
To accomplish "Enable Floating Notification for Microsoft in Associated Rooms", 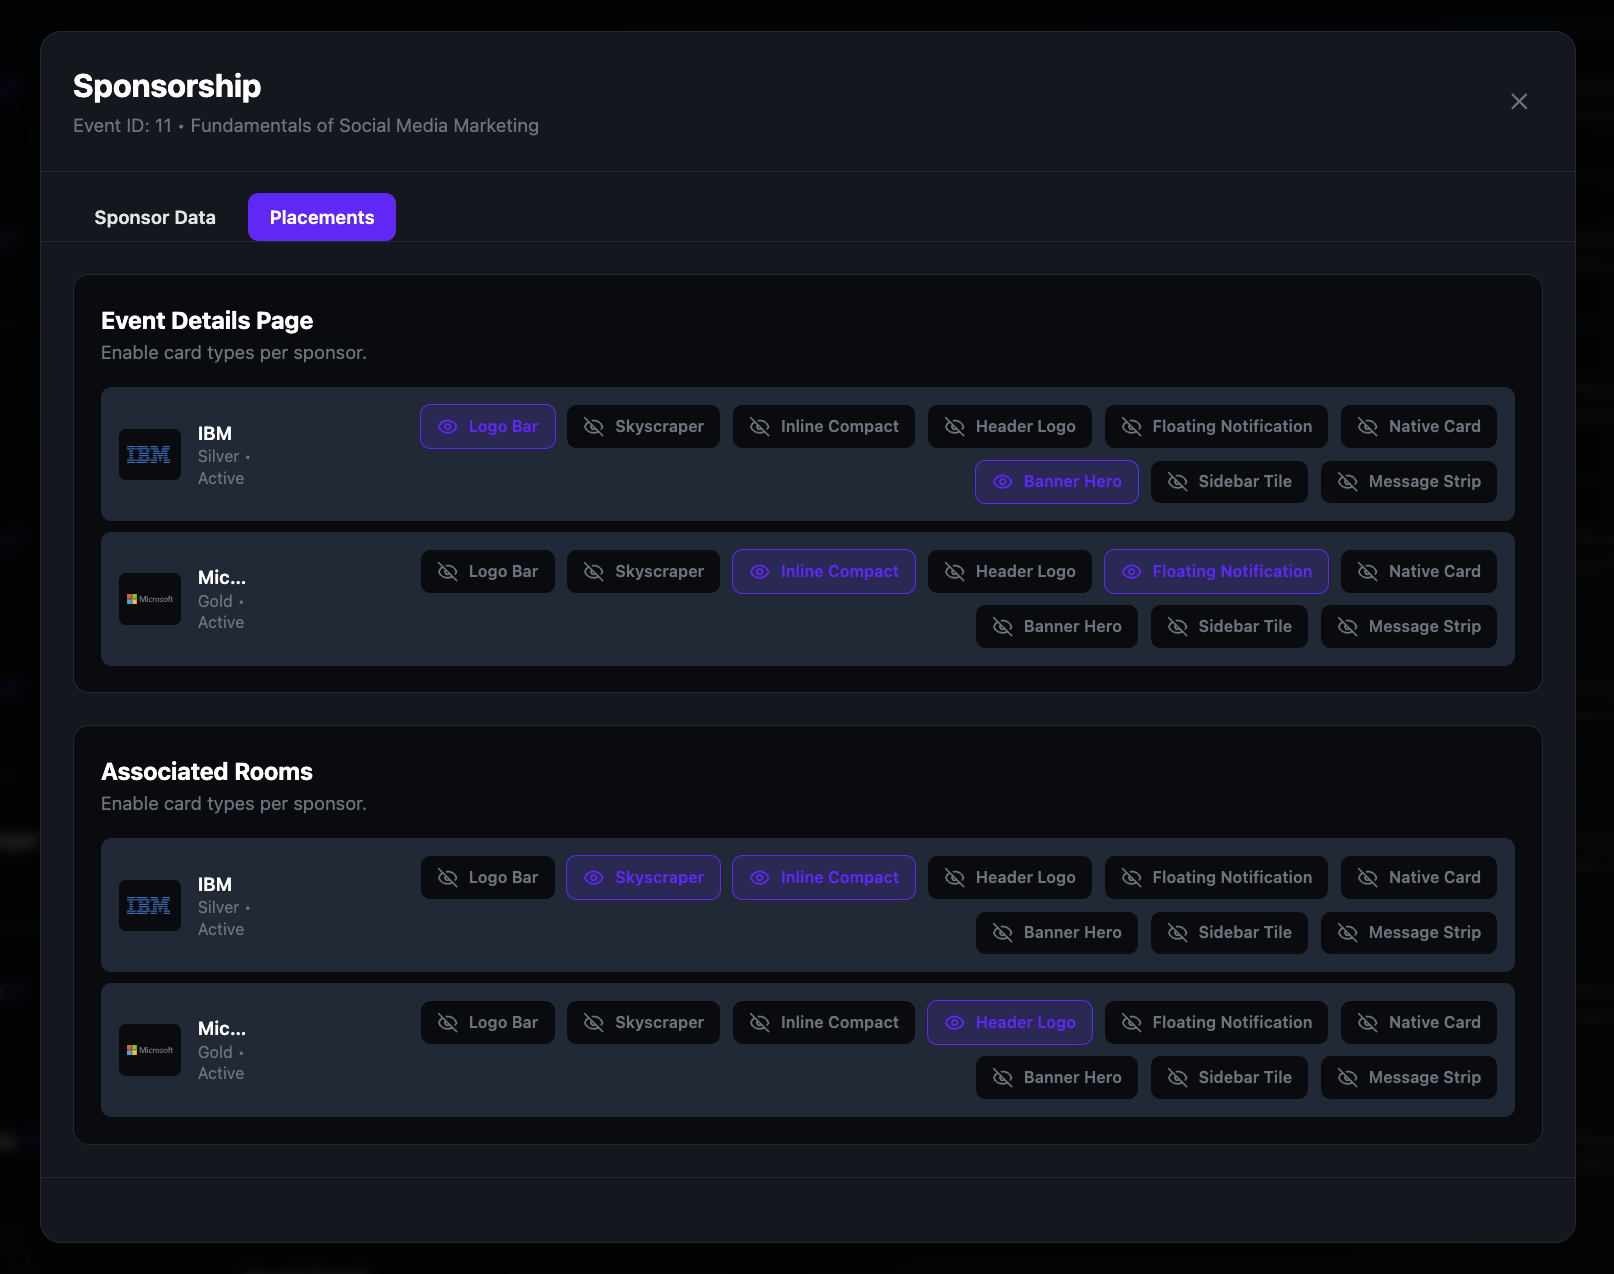I will click(x=1216, y=1023).
